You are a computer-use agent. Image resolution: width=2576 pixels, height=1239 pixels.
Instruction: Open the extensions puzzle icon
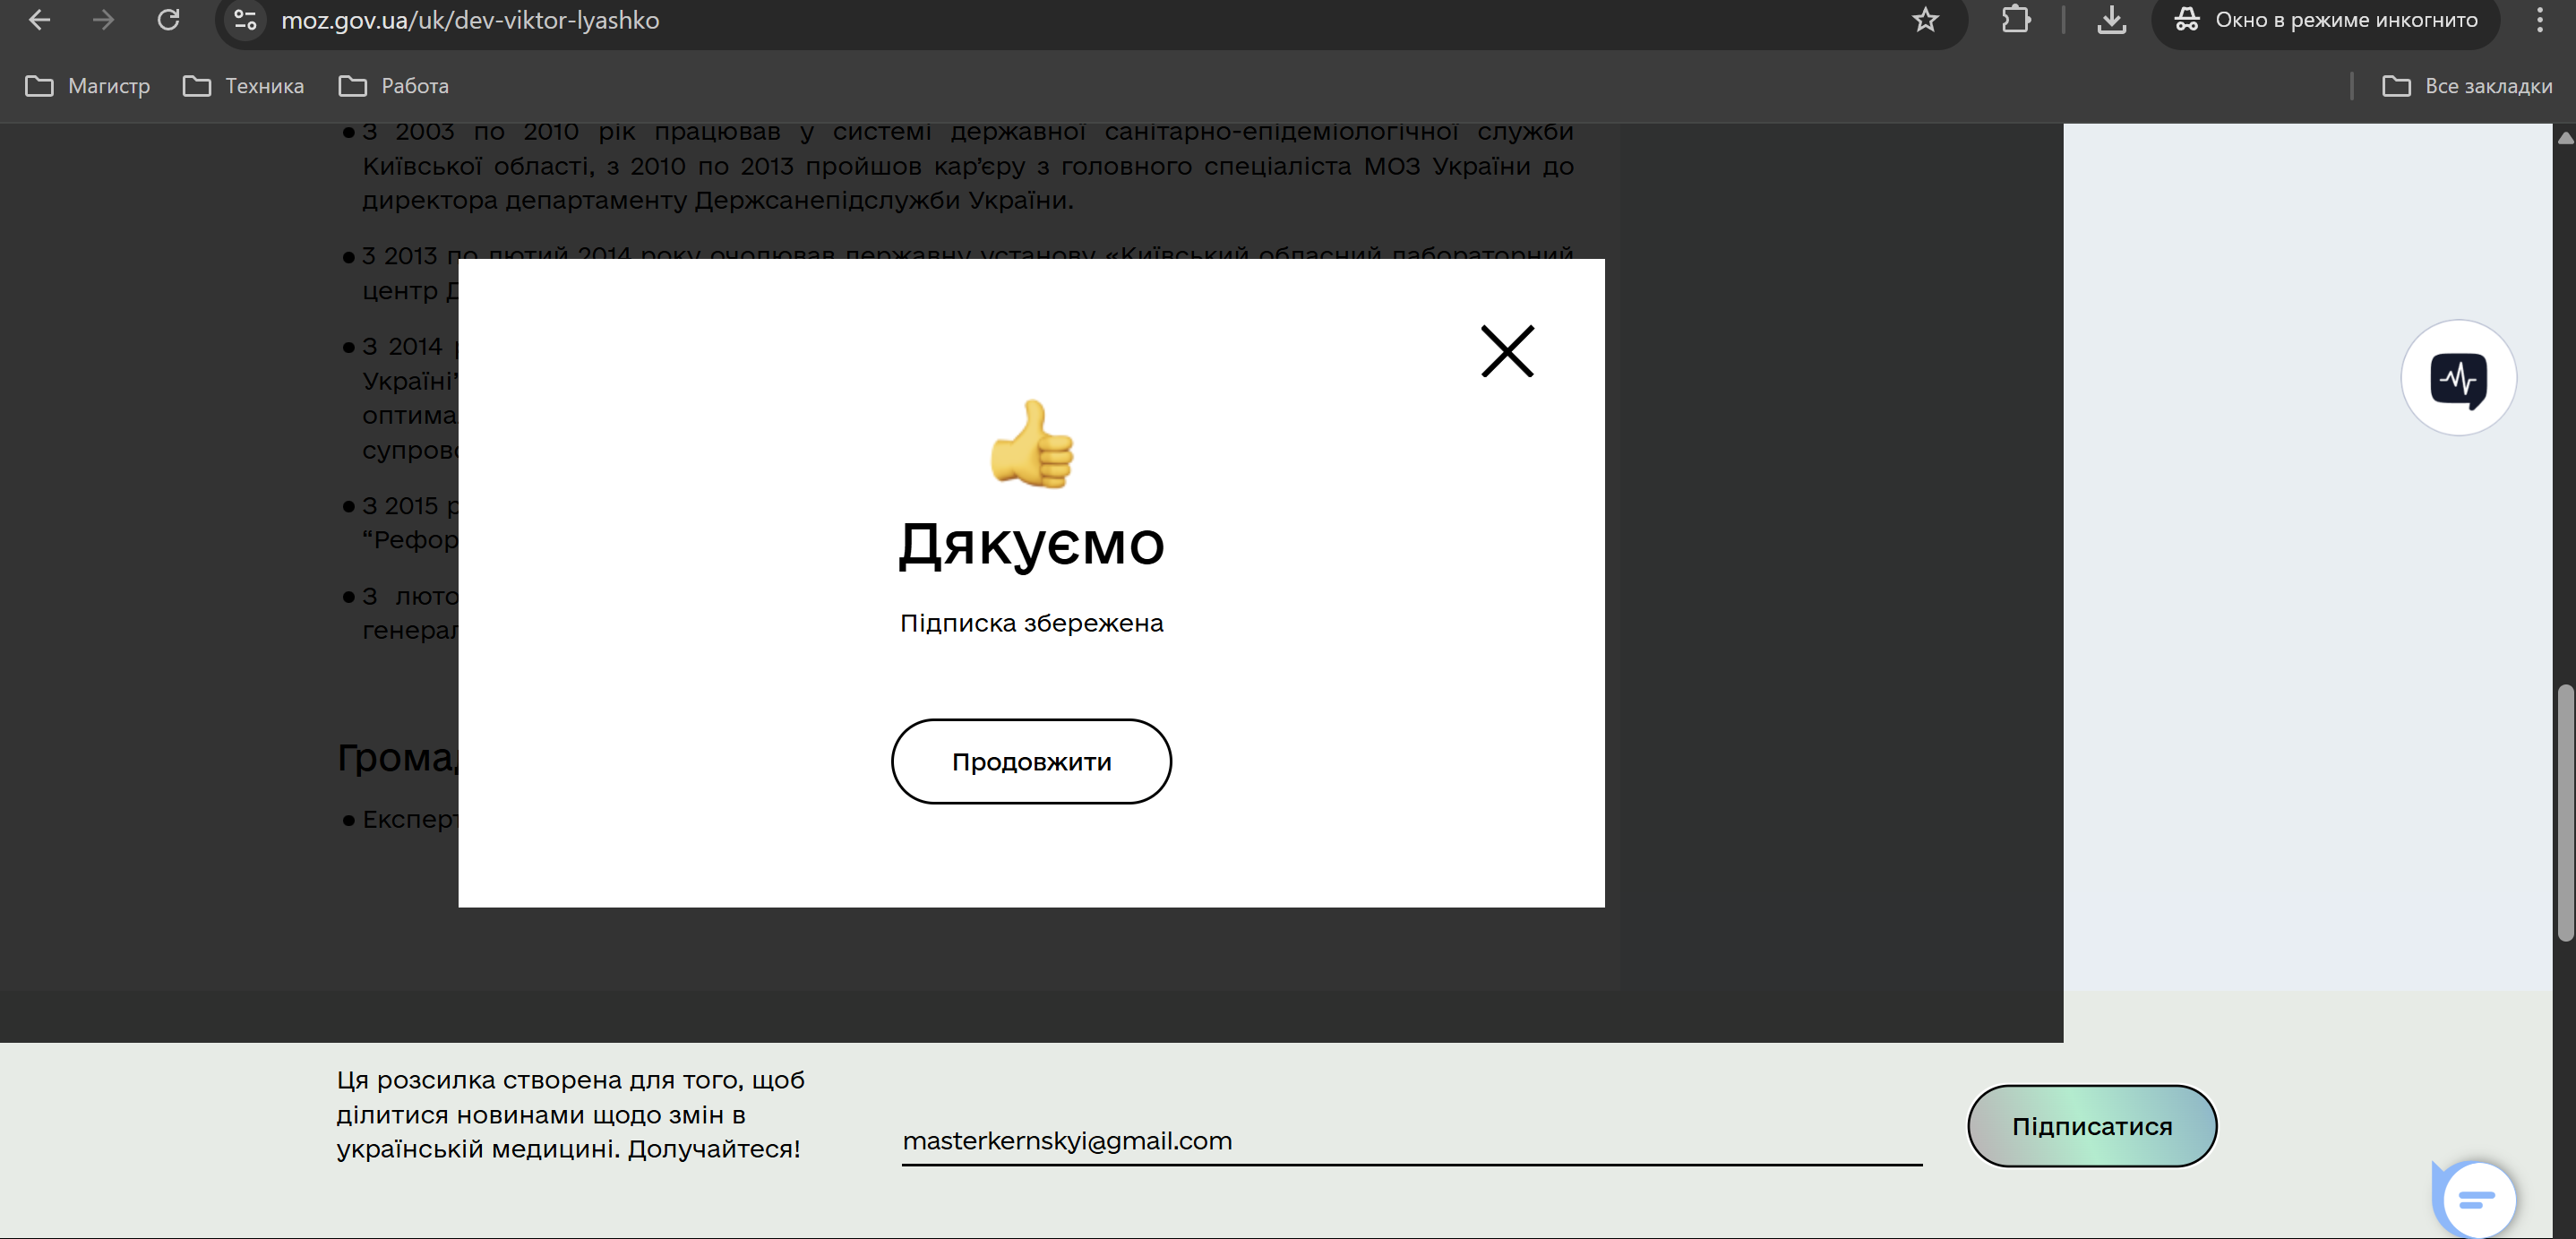tap(2015, 20)
